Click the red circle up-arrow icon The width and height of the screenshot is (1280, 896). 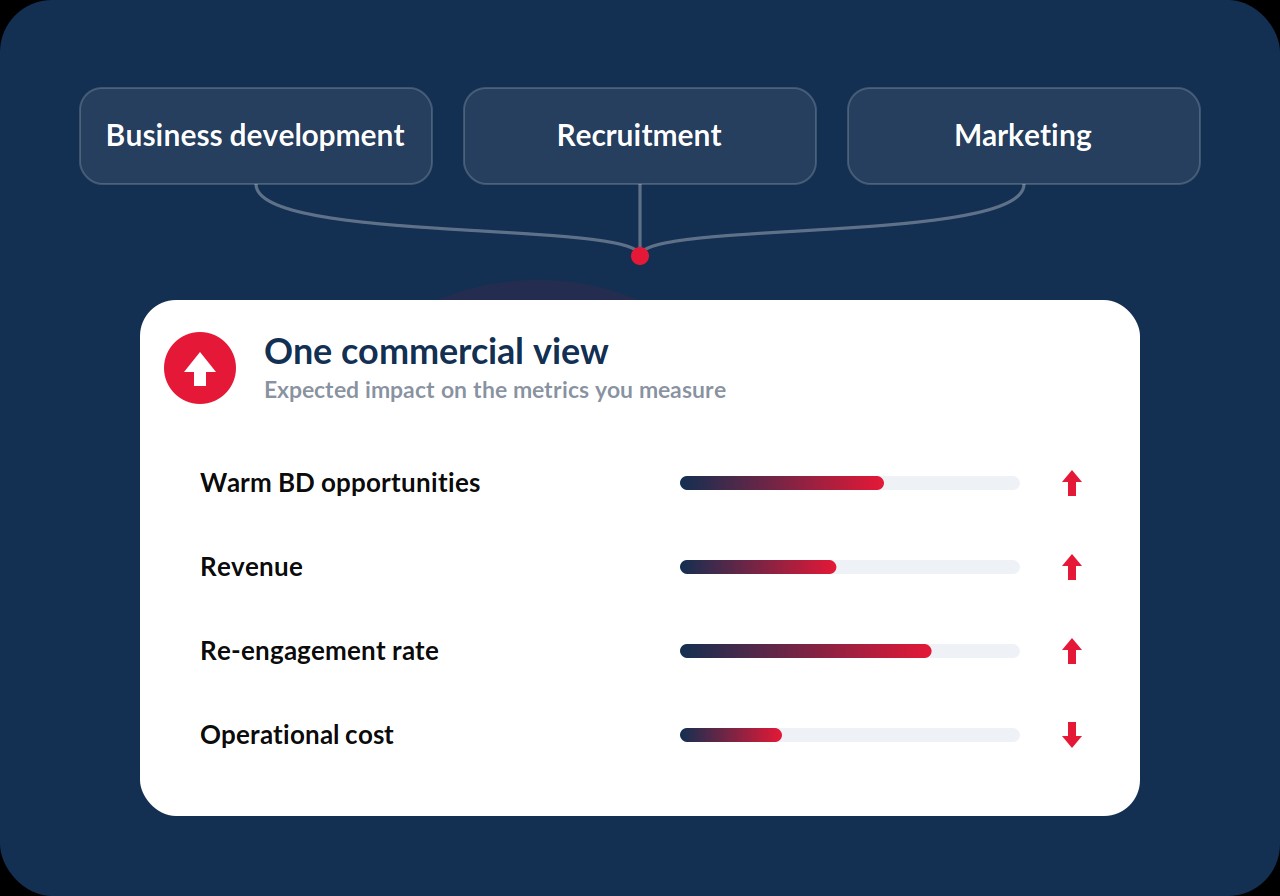click(200, 368)
